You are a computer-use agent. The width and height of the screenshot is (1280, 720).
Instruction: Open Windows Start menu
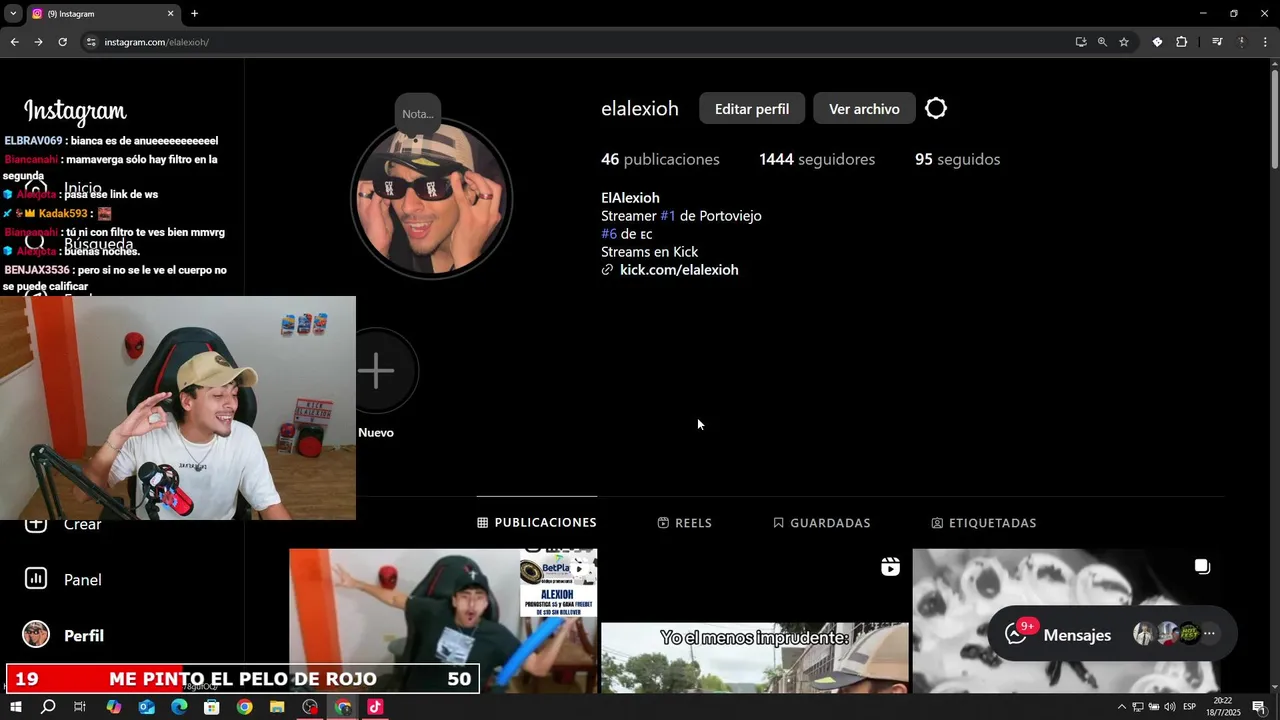tap(16, 707)
